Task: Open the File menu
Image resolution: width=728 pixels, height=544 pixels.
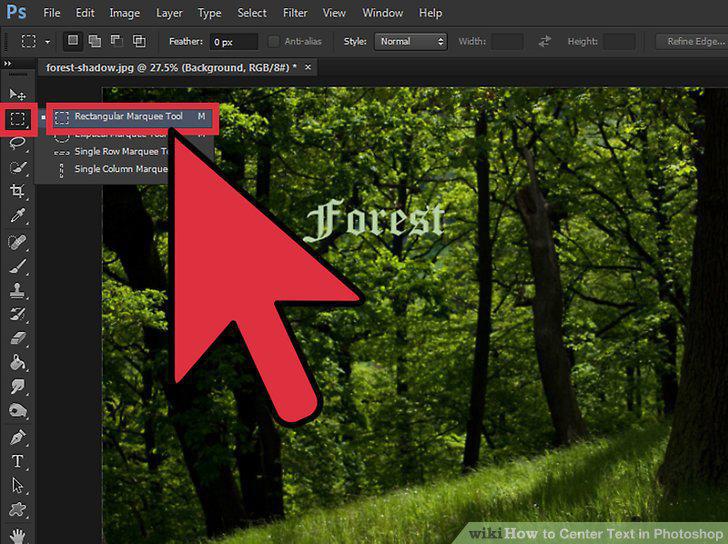Action: point(52,13)
